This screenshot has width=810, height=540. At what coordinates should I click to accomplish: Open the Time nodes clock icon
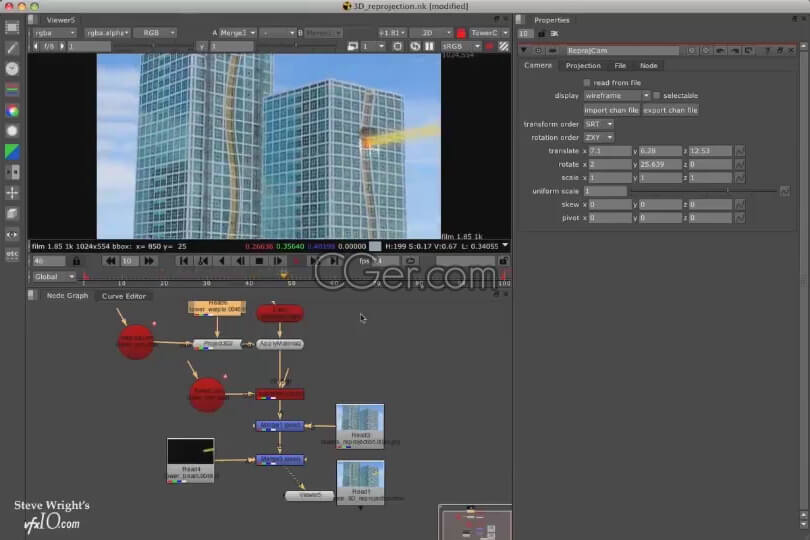click(x=12, y=69)
